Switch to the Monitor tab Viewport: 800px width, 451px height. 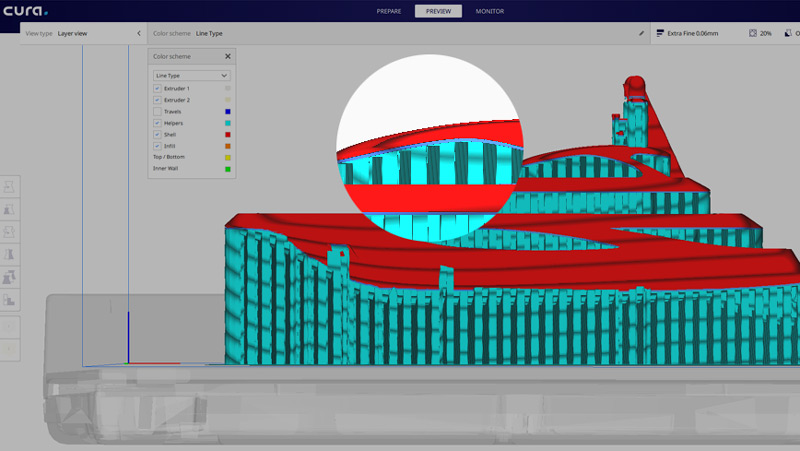coord(490,11)
